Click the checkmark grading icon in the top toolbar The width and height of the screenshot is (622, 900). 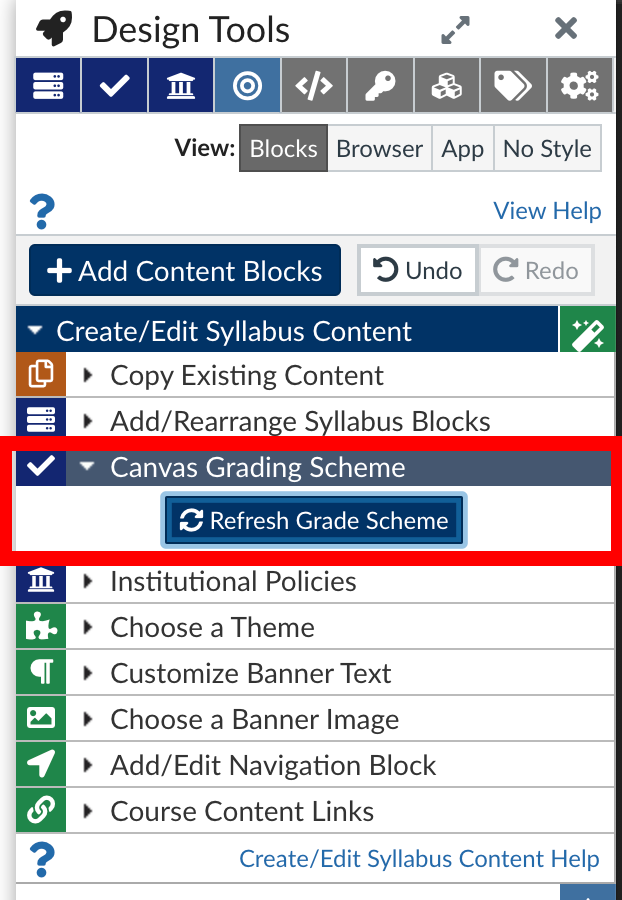click(x=113, y=85)
